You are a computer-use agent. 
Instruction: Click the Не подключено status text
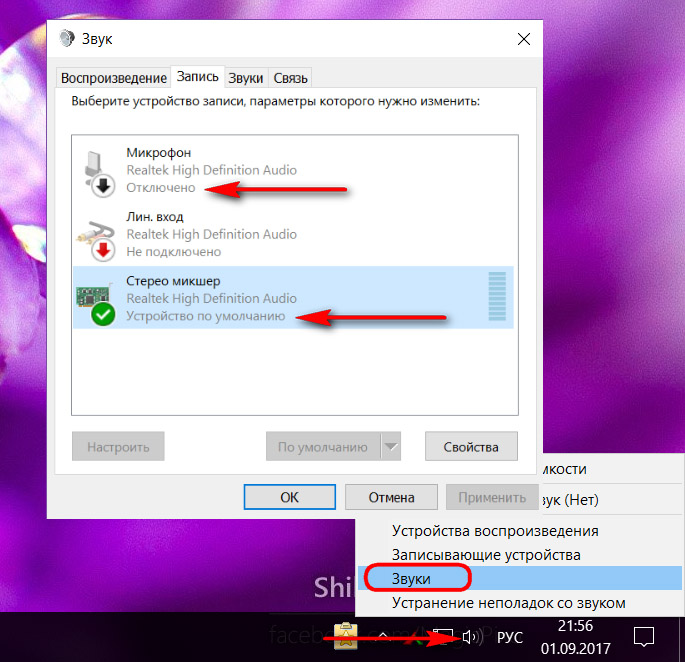(x=173, y=252)
